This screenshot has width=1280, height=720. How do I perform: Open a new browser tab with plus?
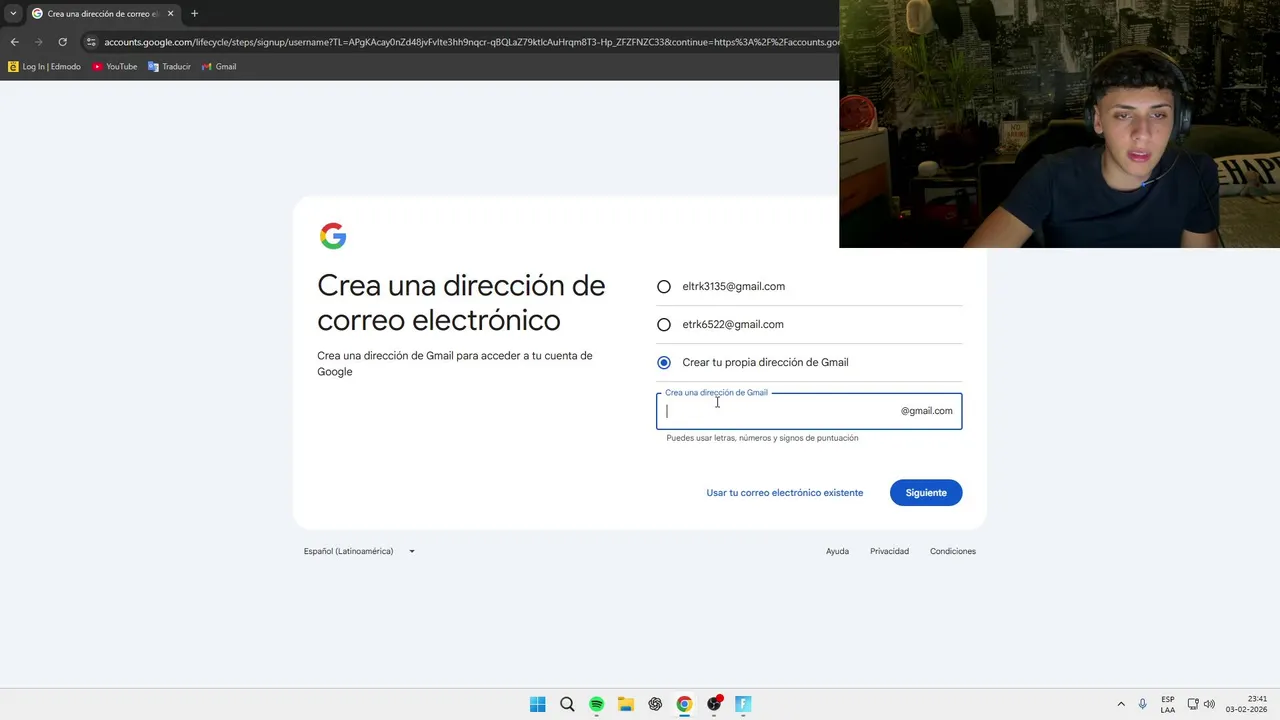(194, 14)
